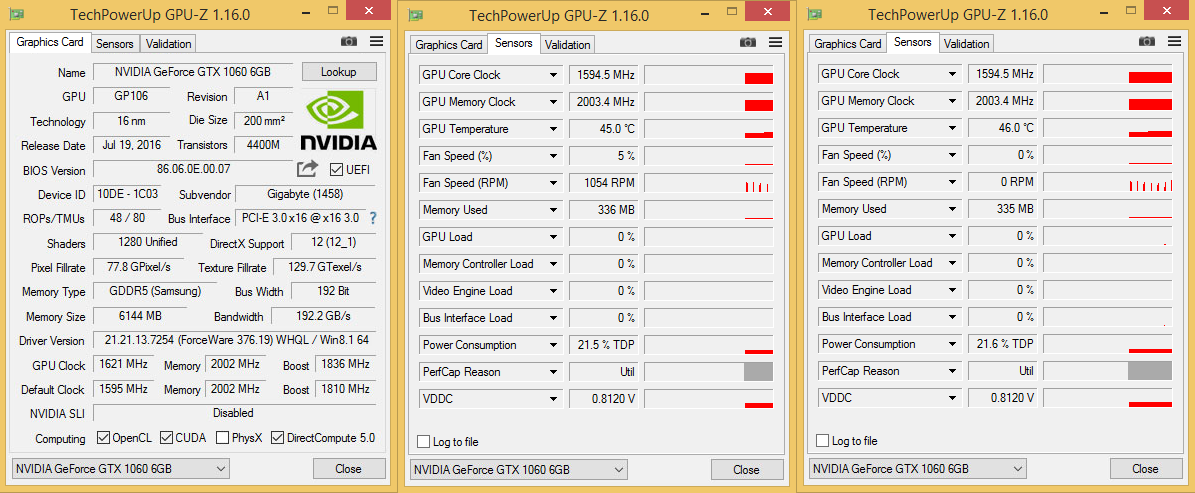This screenshot has width=1195, height=493.
Task: Open the hamburger menu in middle window
Action: (x=776, y=43)
